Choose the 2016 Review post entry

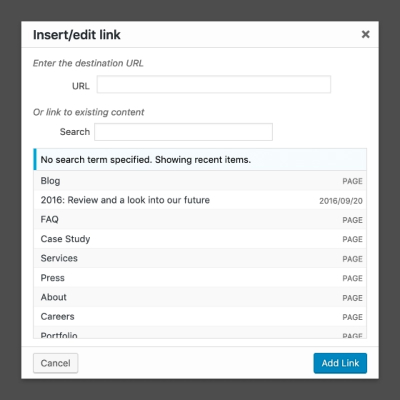pos(200,200)
